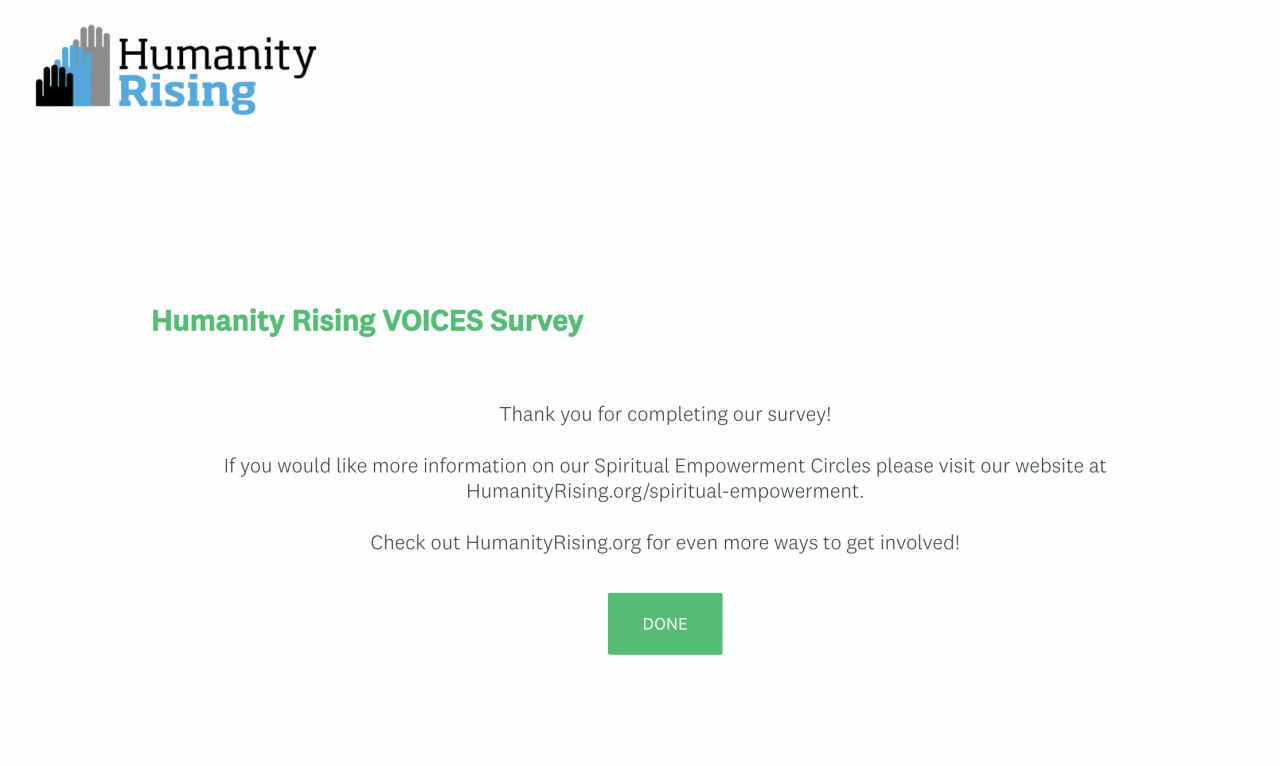Image resolution: width=1280 pixels, height=766 pixels.
Task: Click the word VOICES in the heading
Action: (x=432, y=321)
